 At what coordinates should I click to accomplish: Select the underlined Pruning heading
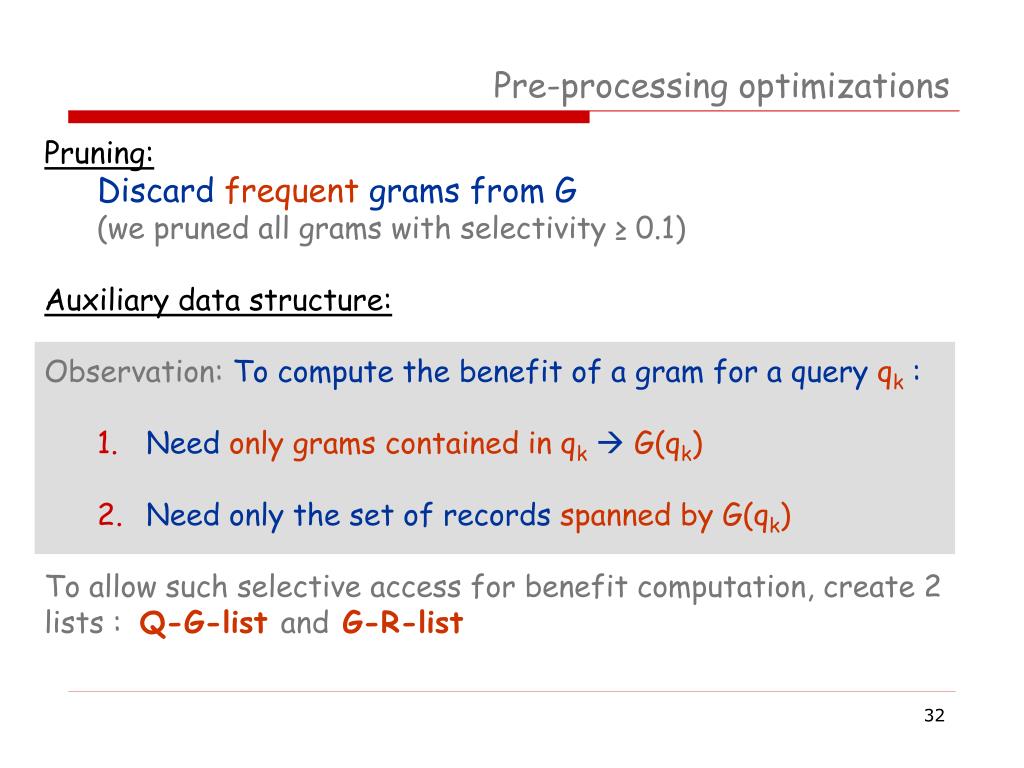99,154
